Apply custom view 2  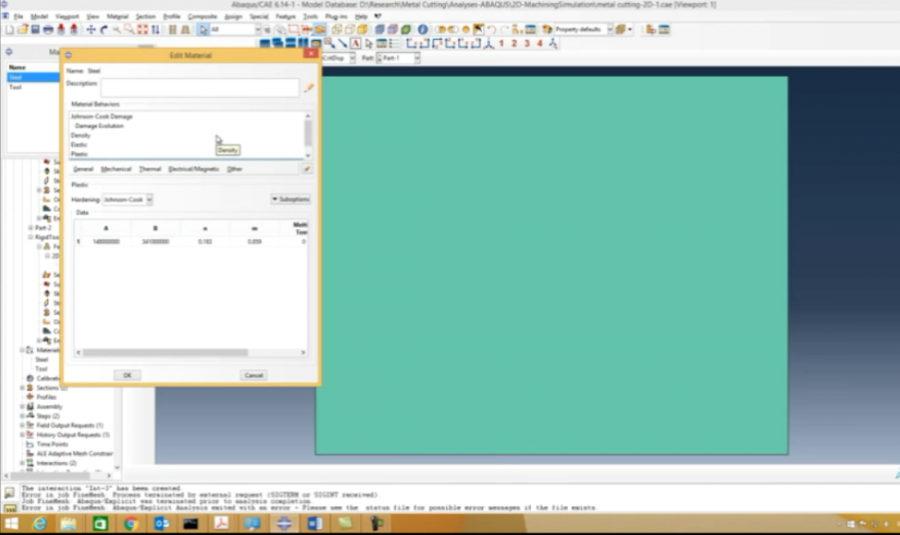click(514, 44)
